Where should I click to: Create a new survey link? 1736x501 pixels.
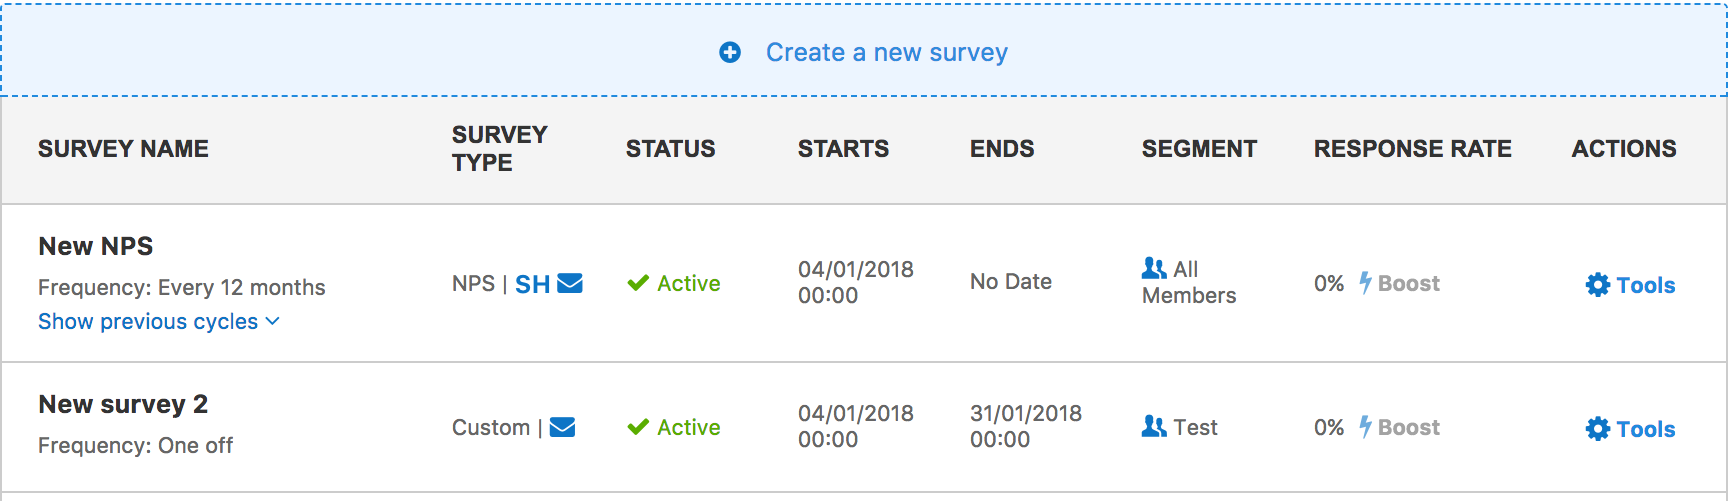887,52
